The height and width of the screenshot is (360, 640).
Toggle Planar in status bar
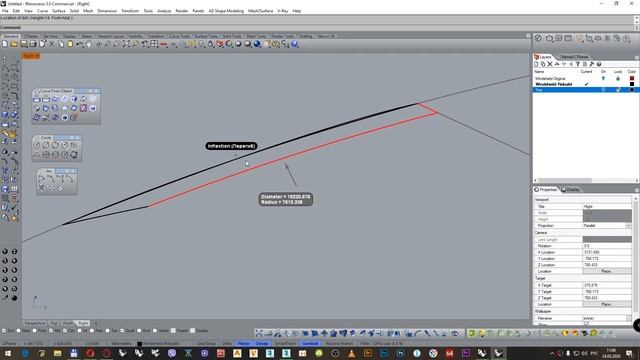[x=244, y=344]
